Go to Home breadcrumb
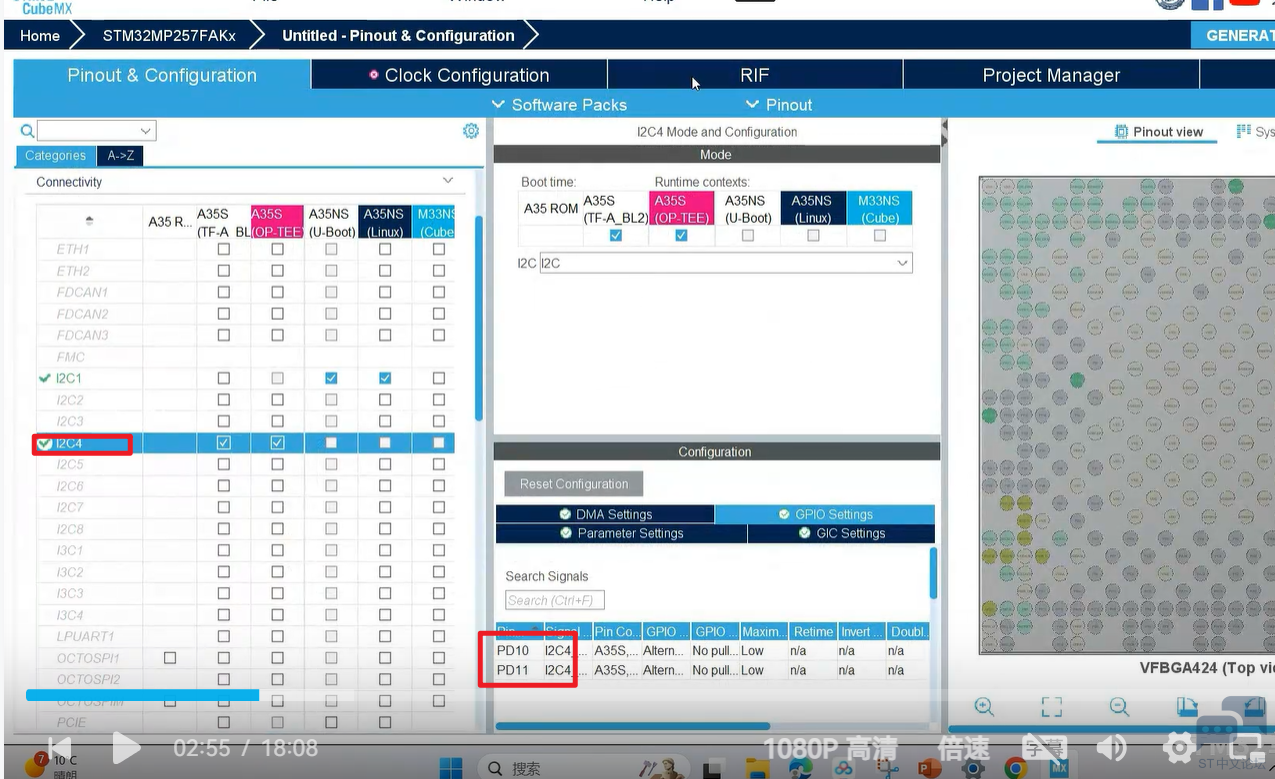 tap(40, 35)
